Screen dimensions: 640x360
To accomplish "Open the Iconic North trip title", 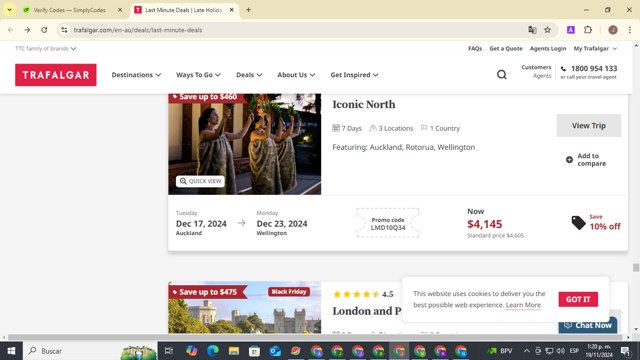I will 364,104.
